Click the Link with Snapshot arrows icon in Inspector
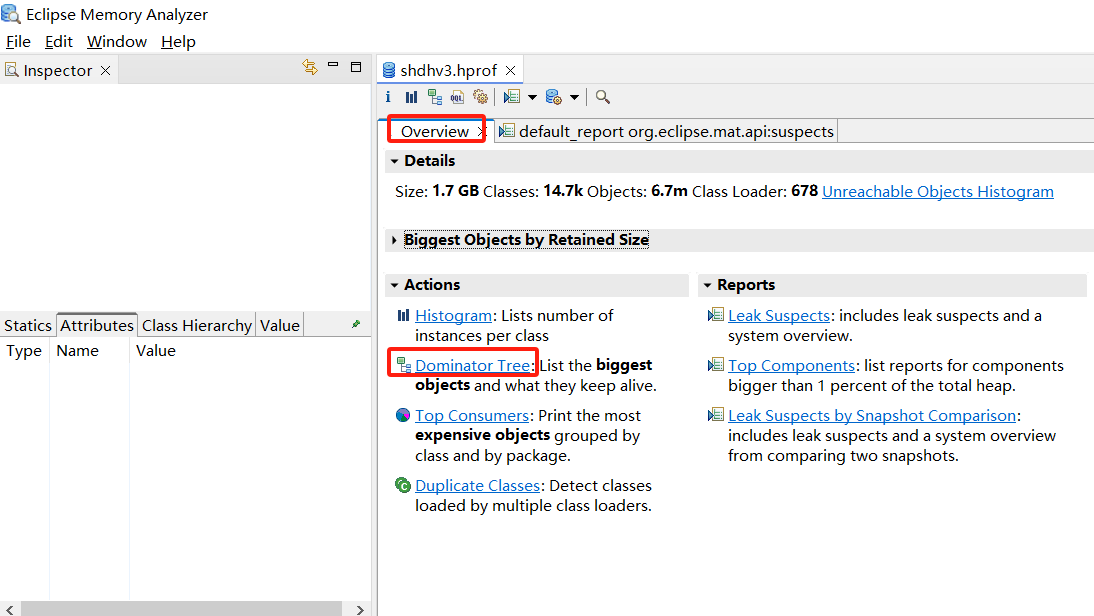Viewport: 1094px width, 616px height. click(x=310, y=67)
